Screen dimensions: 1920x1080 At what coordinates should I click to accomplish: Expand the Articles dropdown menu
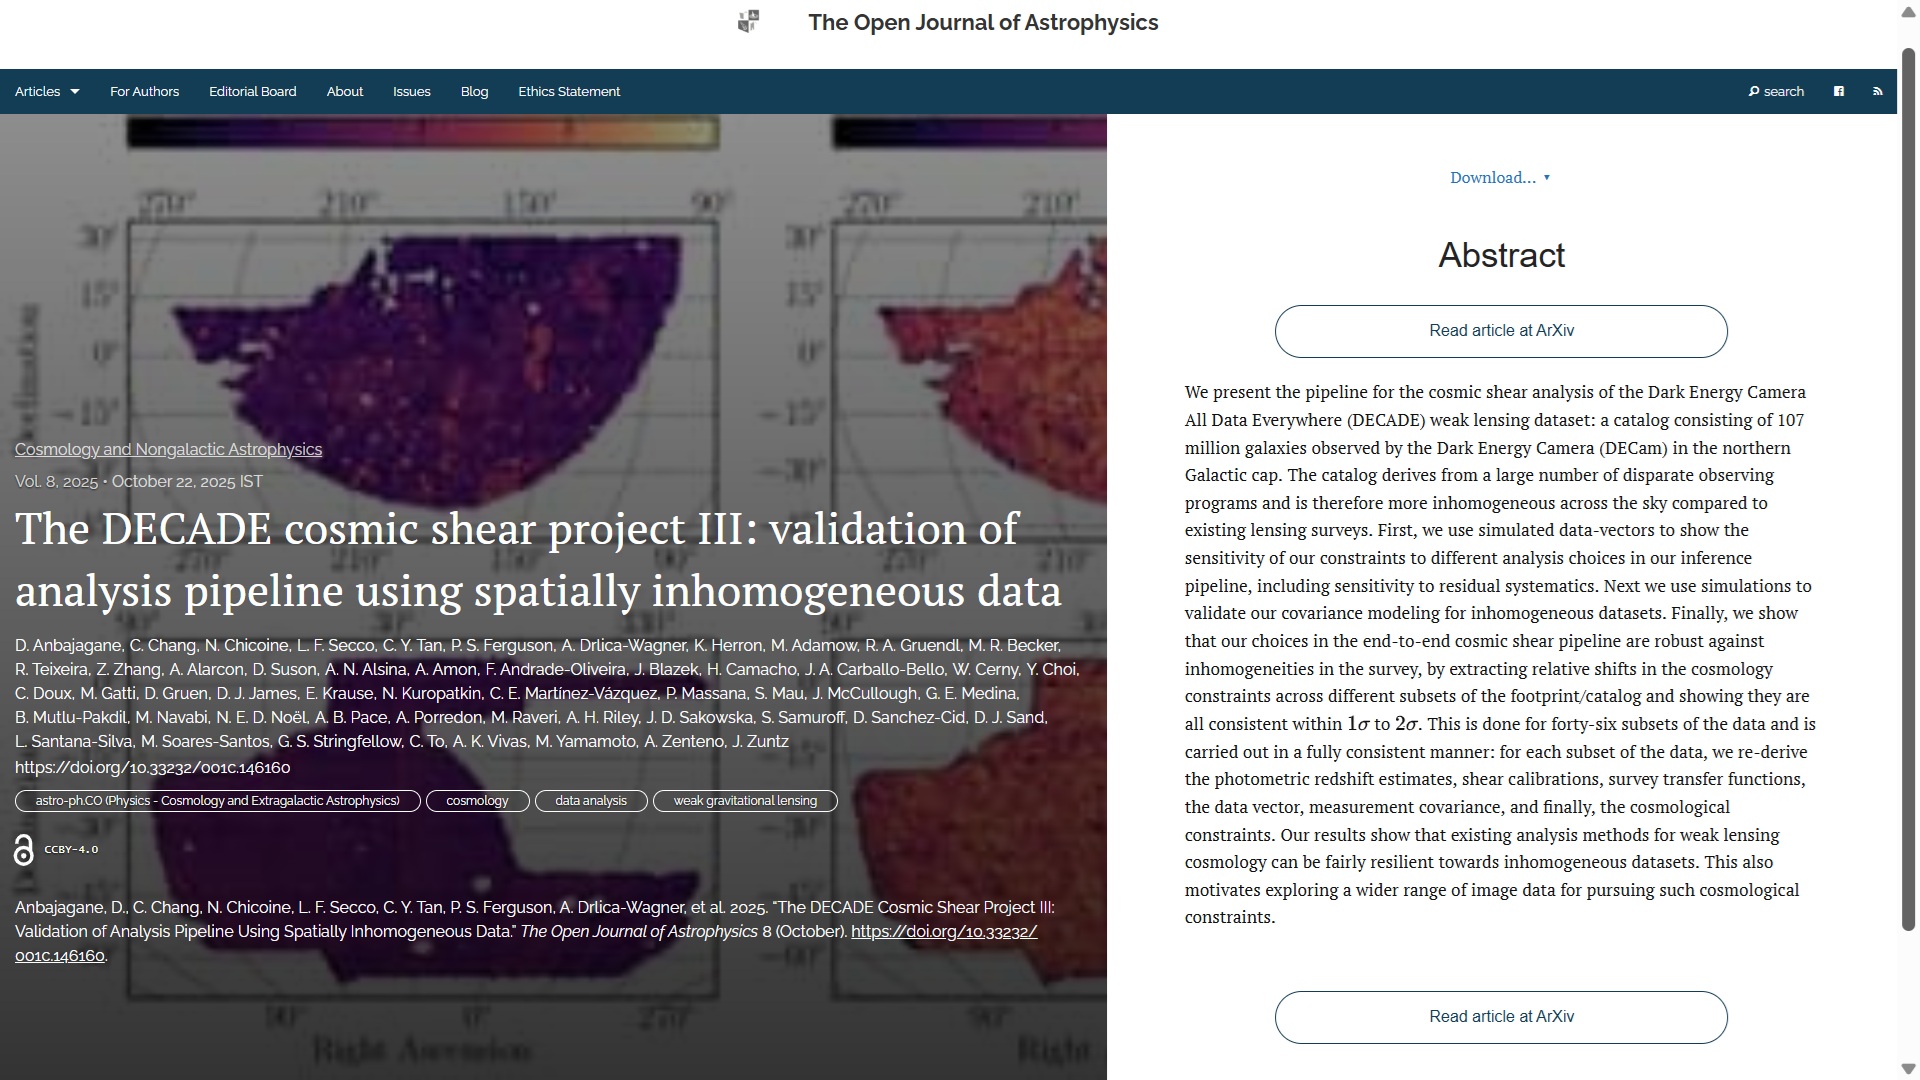tap(47, 91)
